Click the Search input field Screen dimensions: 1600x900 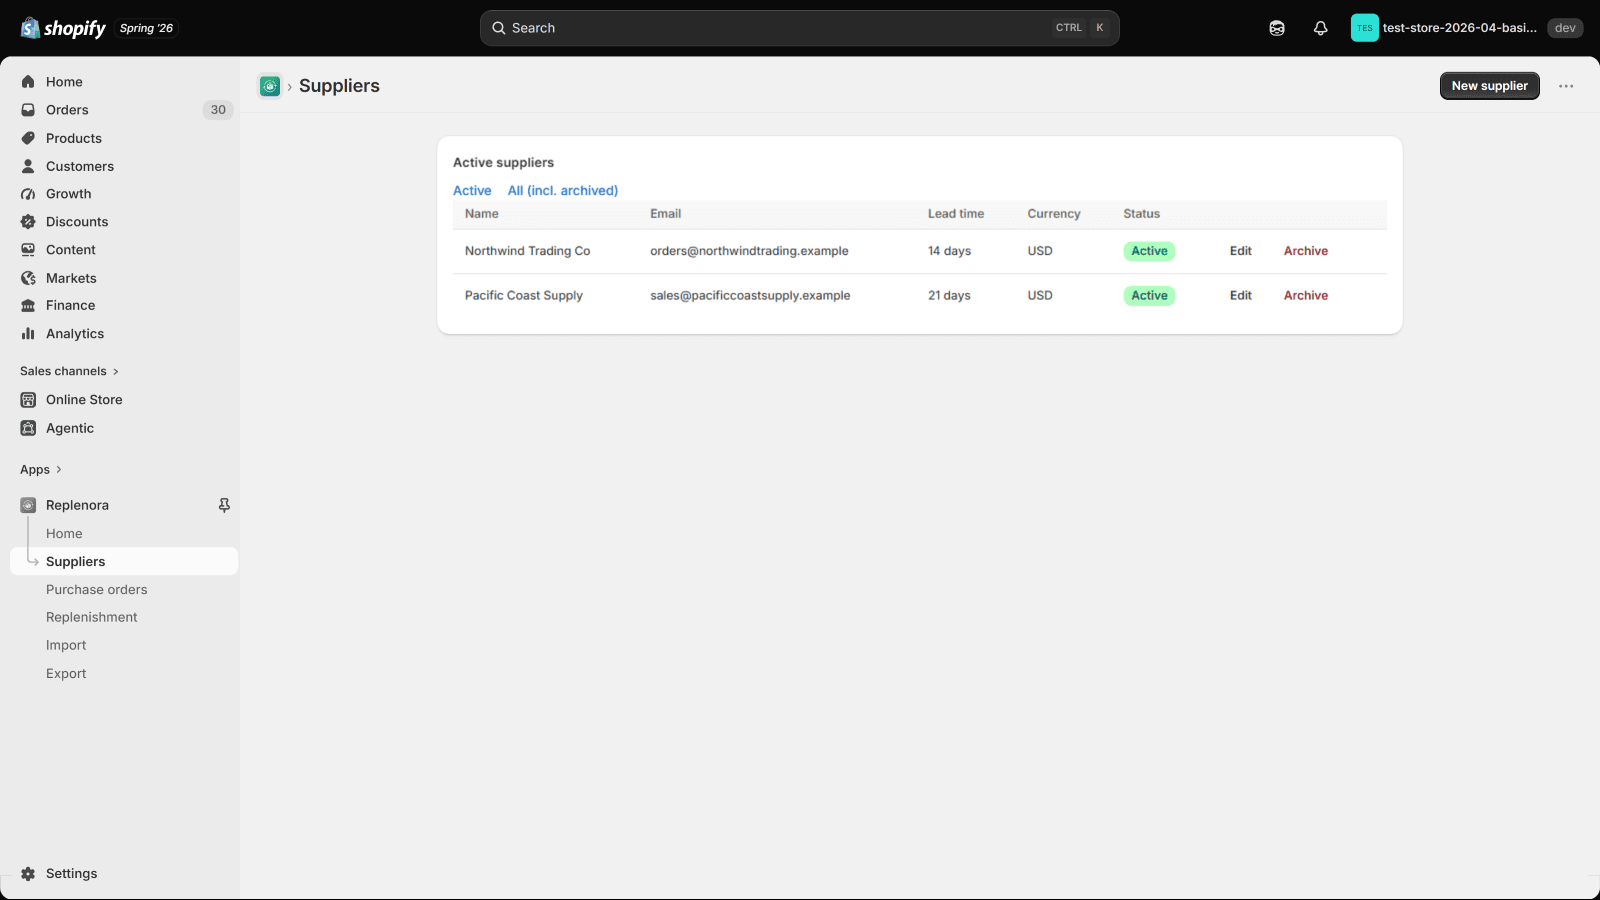pyautogui.click(x=800, y=28)
